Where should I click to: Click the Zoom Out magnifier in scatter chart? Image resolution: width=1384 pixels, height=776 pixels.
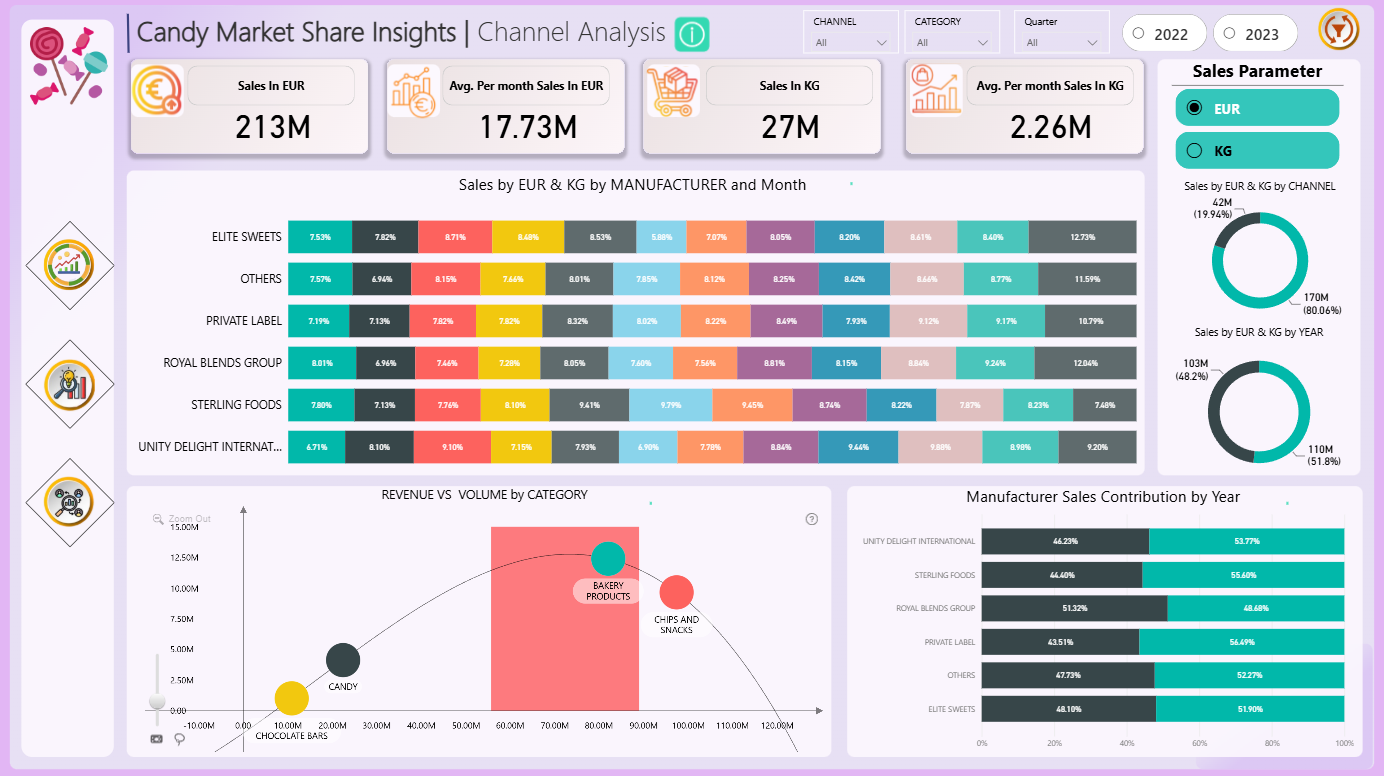[158, 519]
